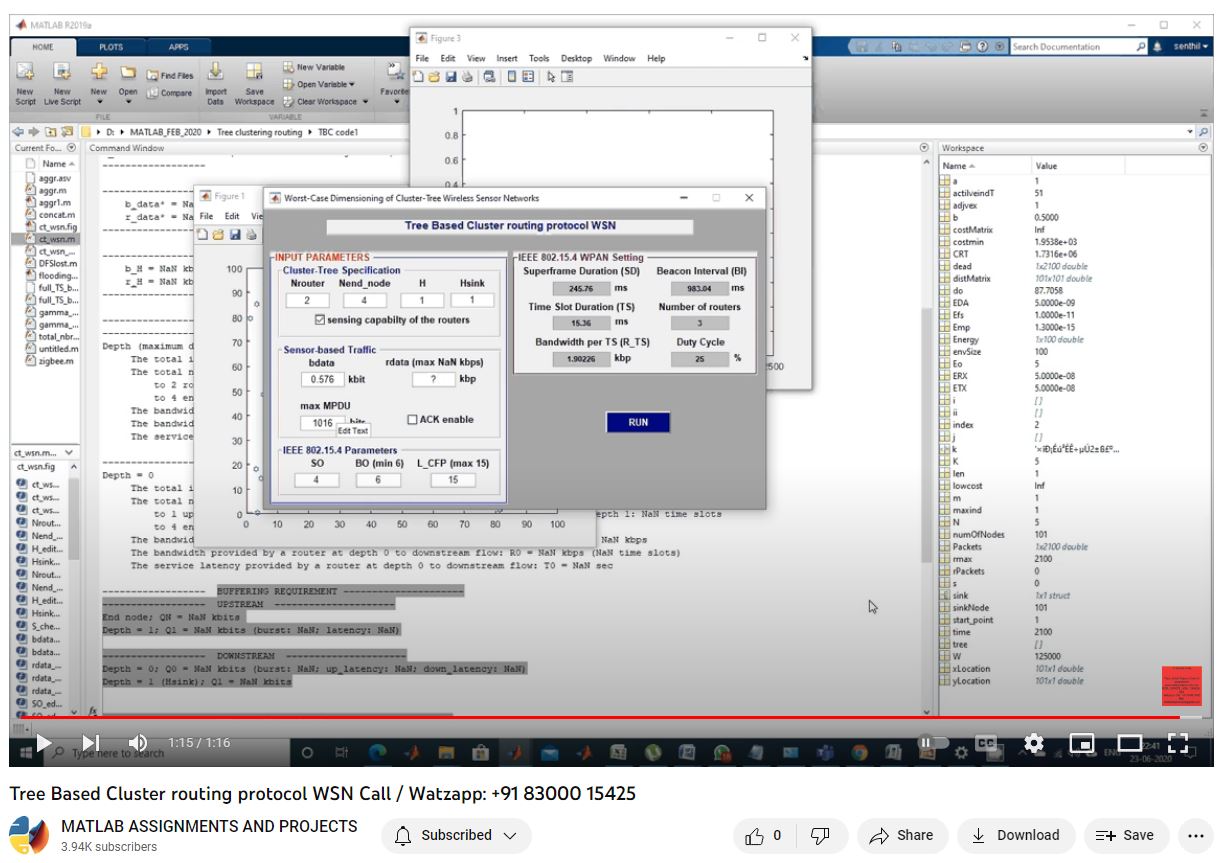Toggle sensing capability of the routers checkbox

pyautogui.click(x=320, y=320)
